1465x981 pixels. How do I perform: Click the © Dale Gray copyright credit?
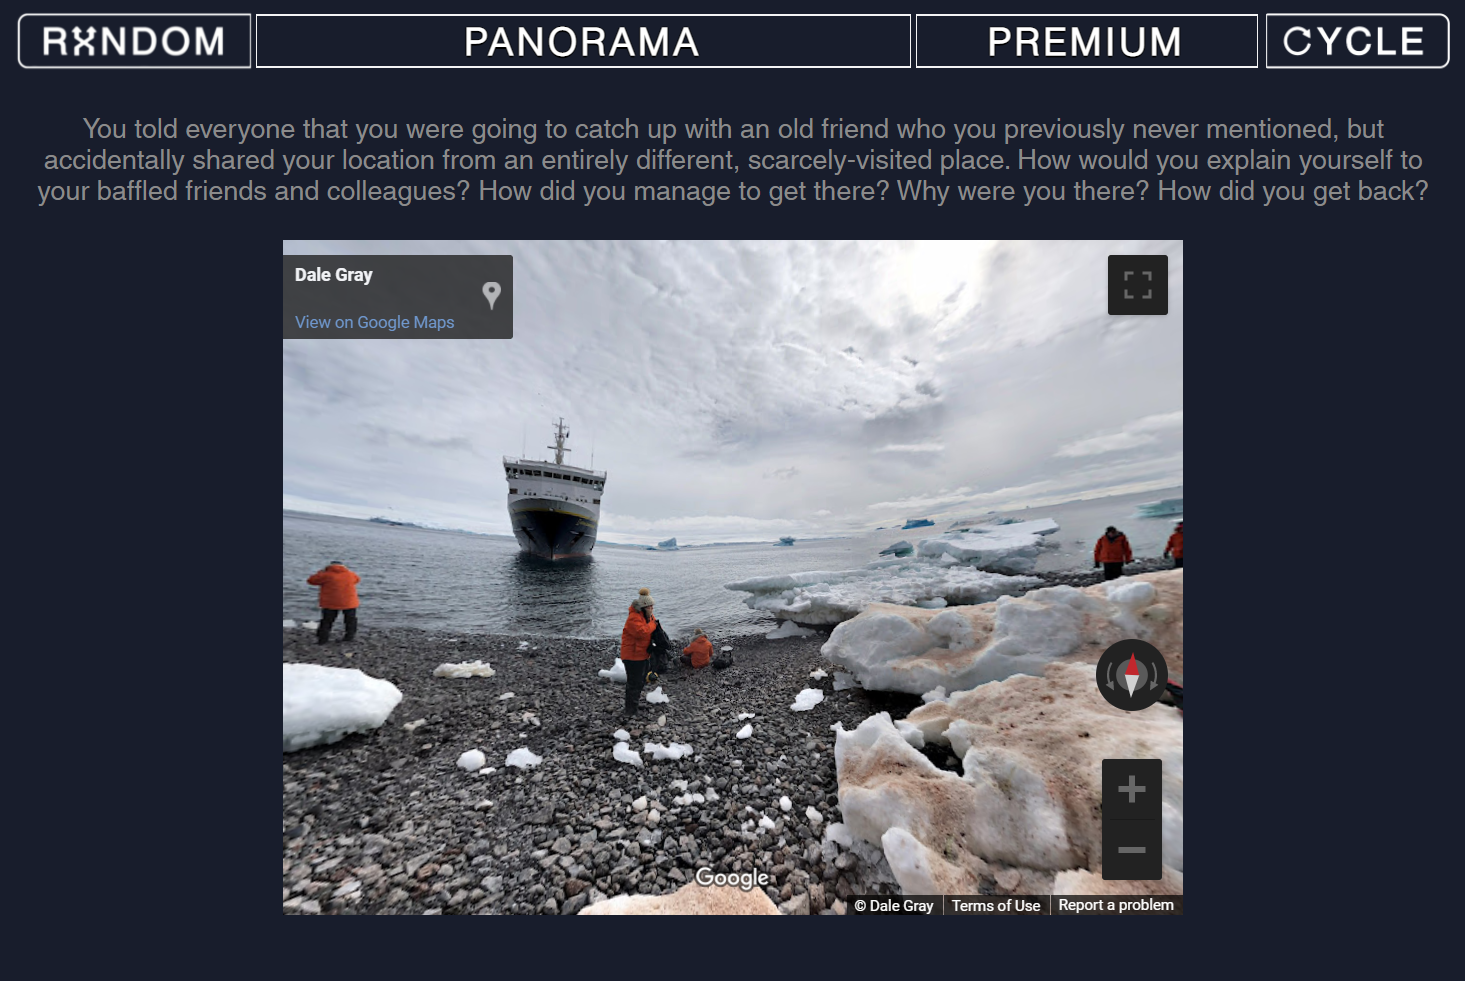click(x=894, y=905)
